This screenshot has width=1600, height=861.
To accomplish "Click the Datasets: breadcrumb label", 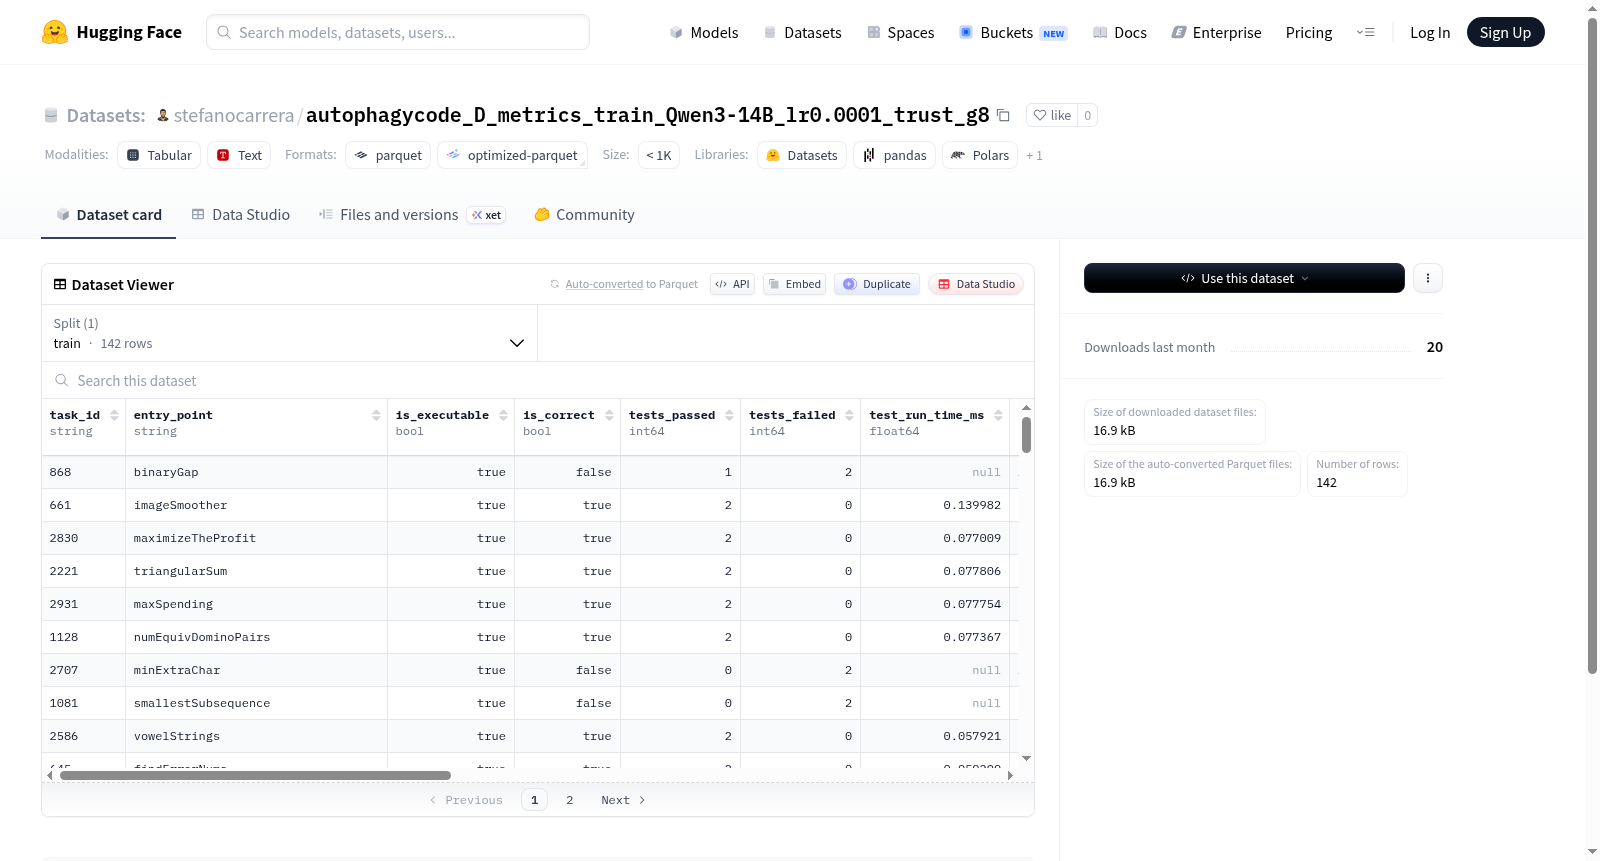I will click(105, 115).
